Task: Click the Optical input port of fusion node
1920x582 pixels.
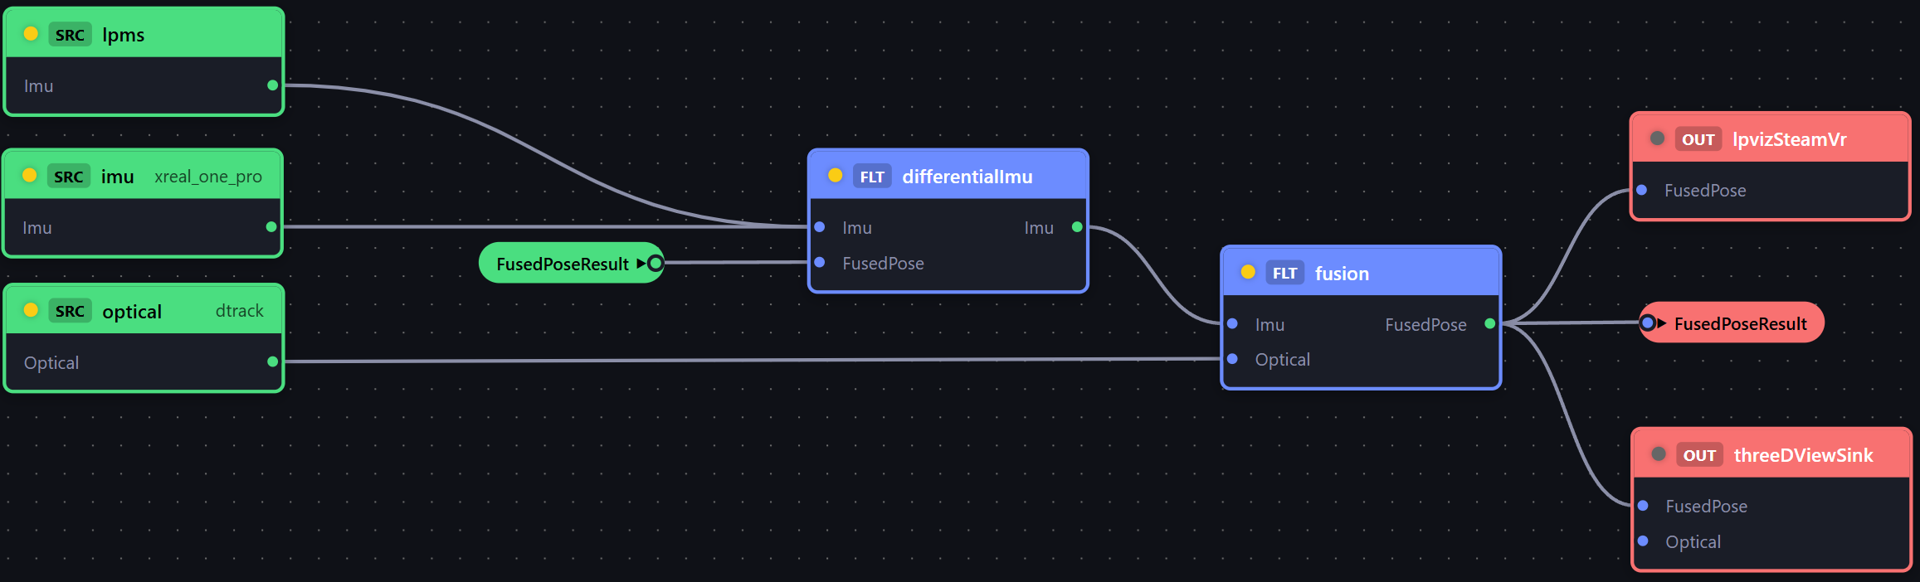Action: coord(1233,359)
